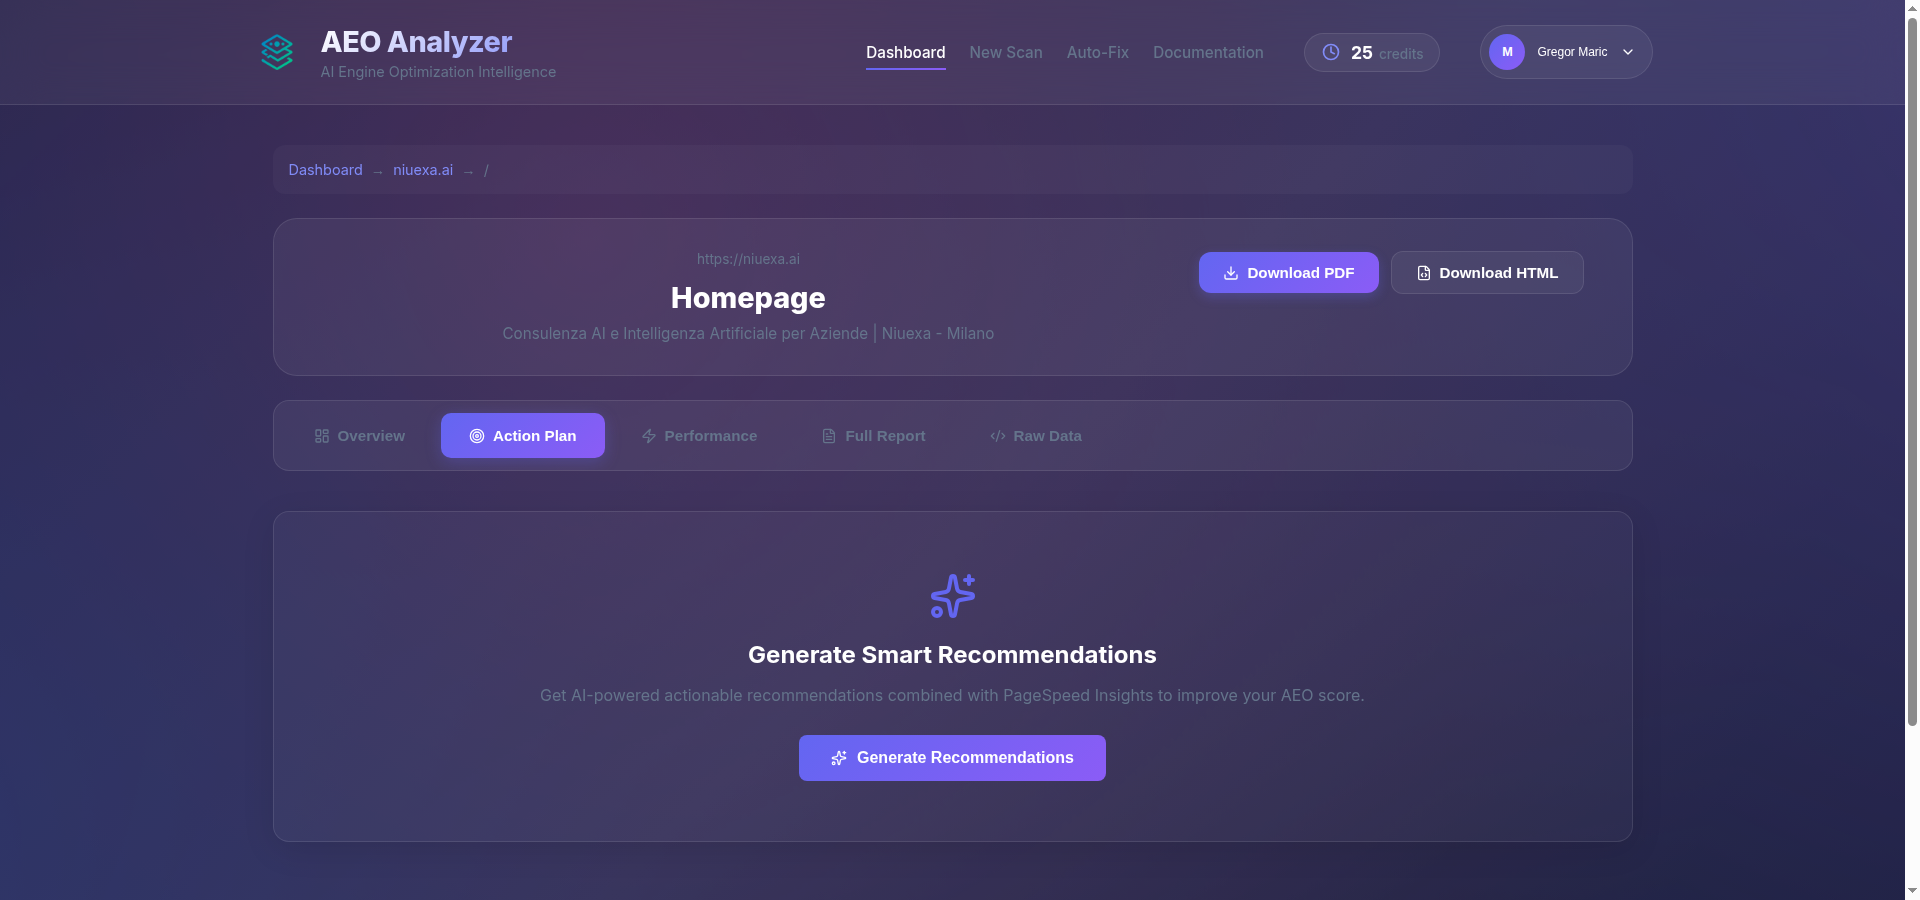Click the page vertical scrollbar
The width and height of the screenshot is (1920, 900).
click(x=1912, y=400)
